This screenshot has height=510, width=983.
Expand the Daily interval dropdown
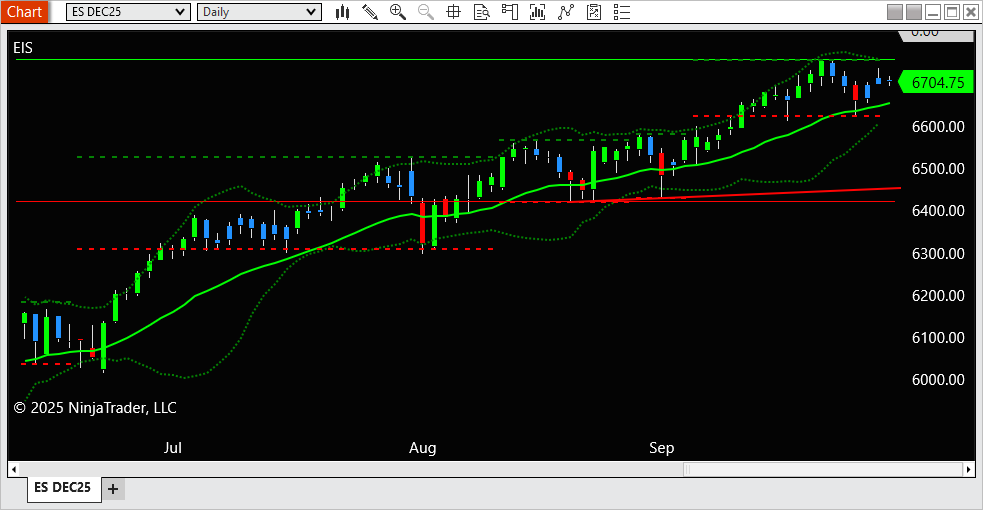(x=259, y=12)
